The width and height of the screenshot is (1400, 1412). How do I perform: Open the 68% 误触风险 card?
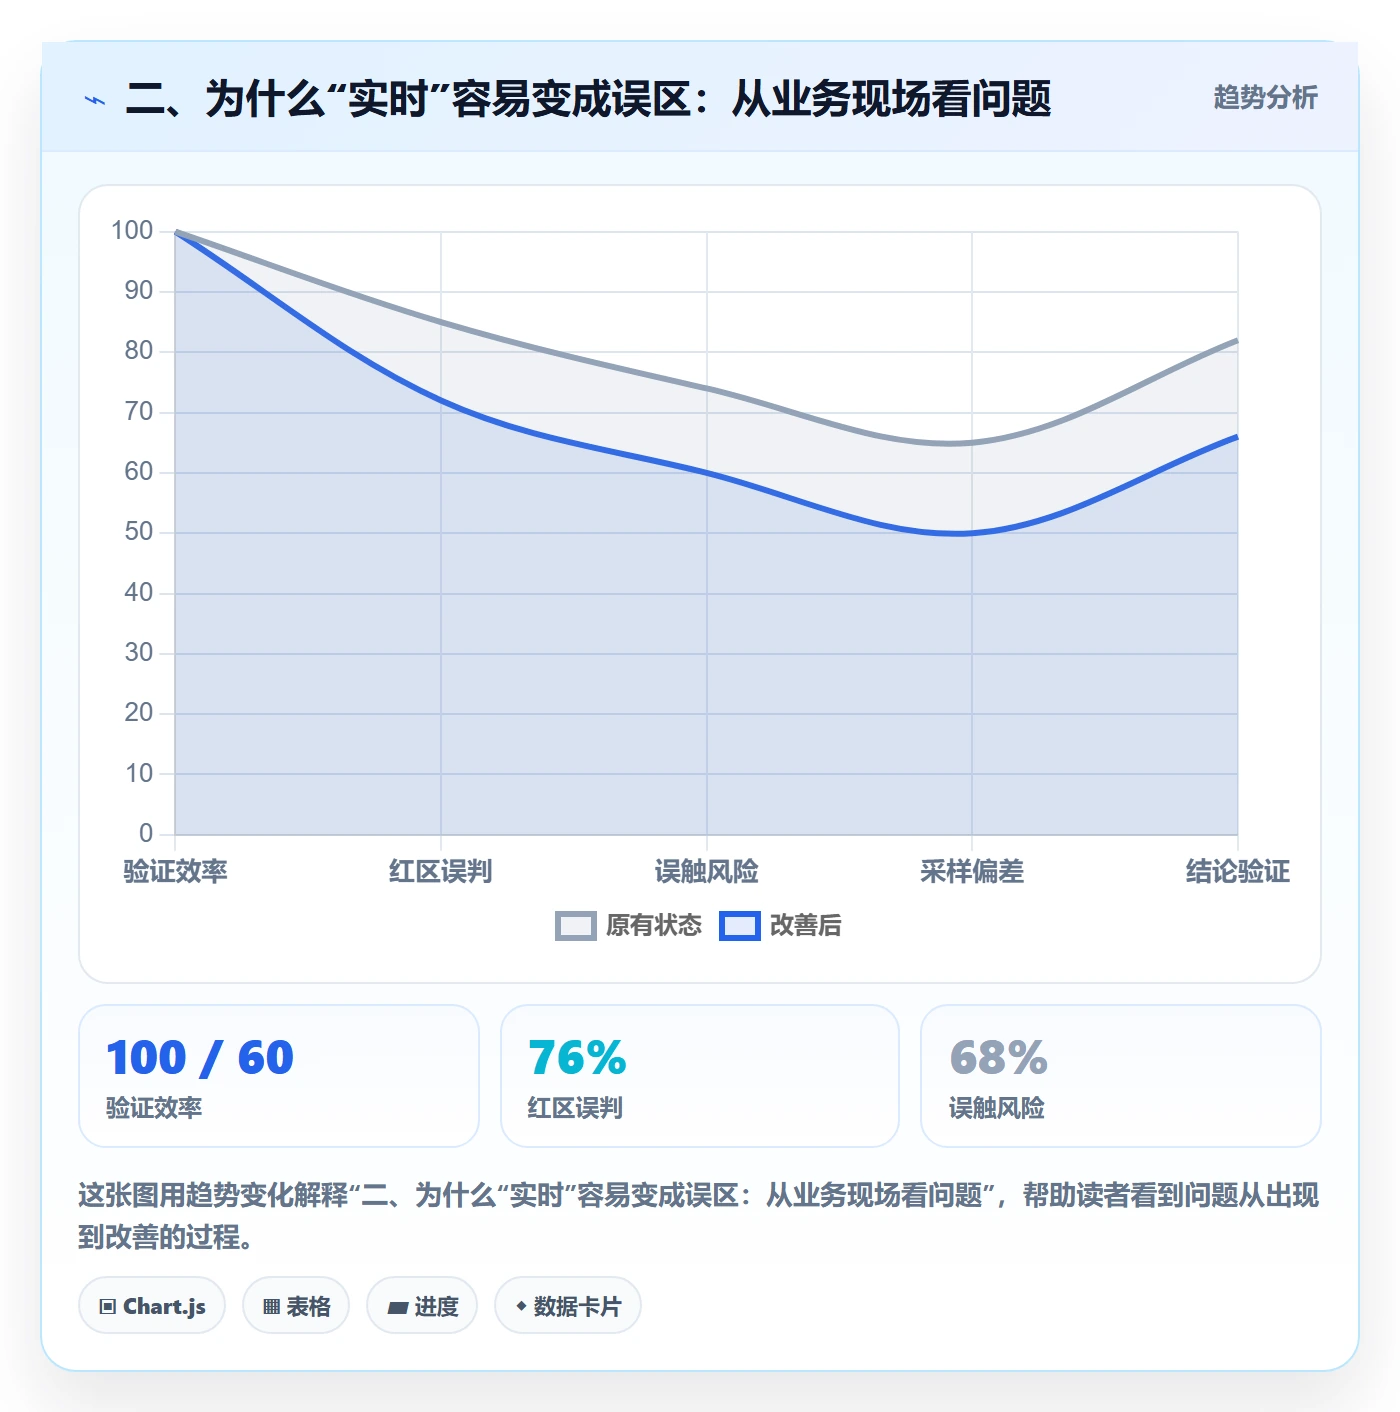(x=1121, y=1076)
